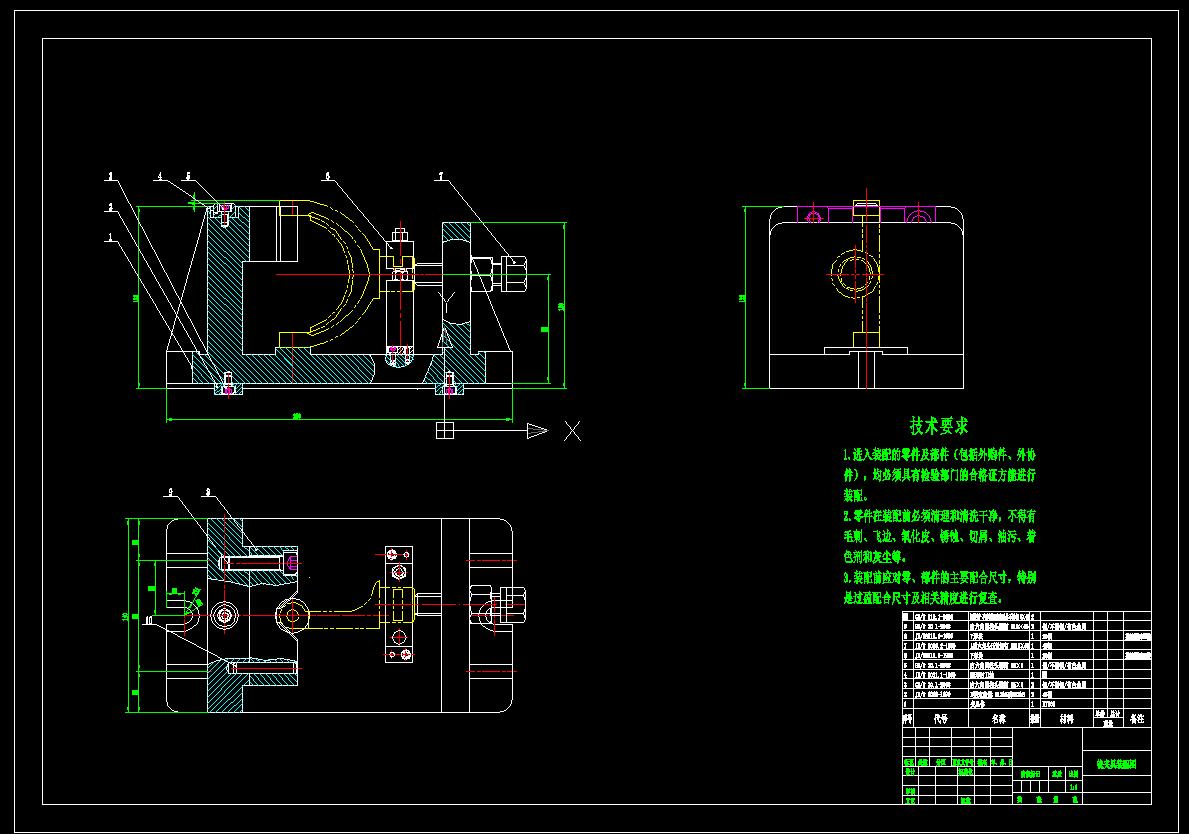This screenshot has width=1189, height=834.
Task: Select the Y axis label in the section view
Action: (448, 305)
